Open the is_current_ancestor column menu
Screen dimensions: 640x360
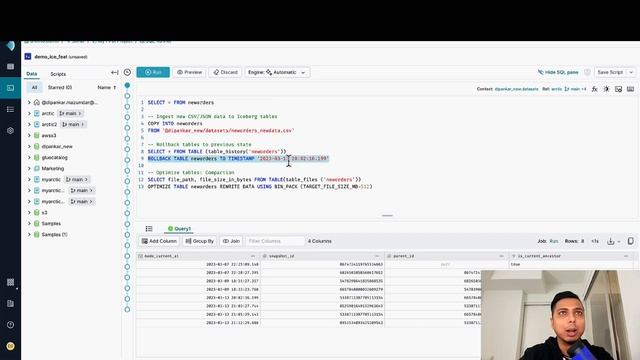(626, 256)
